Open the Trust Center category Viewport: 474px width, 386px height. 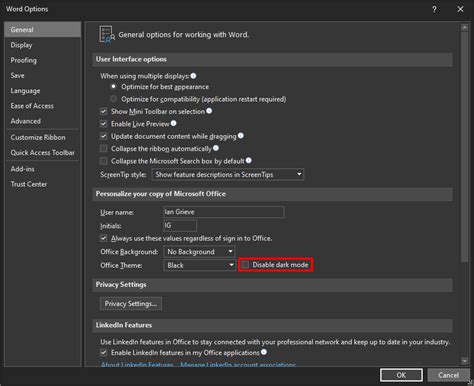(43, 184)
